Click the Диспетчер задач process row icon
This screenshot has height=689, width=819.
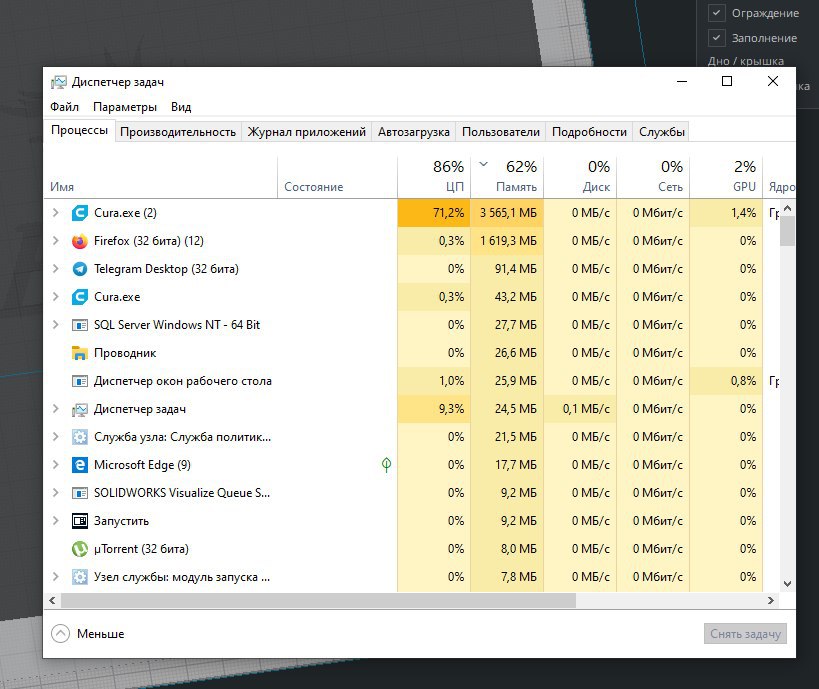[x=79, y=410]
